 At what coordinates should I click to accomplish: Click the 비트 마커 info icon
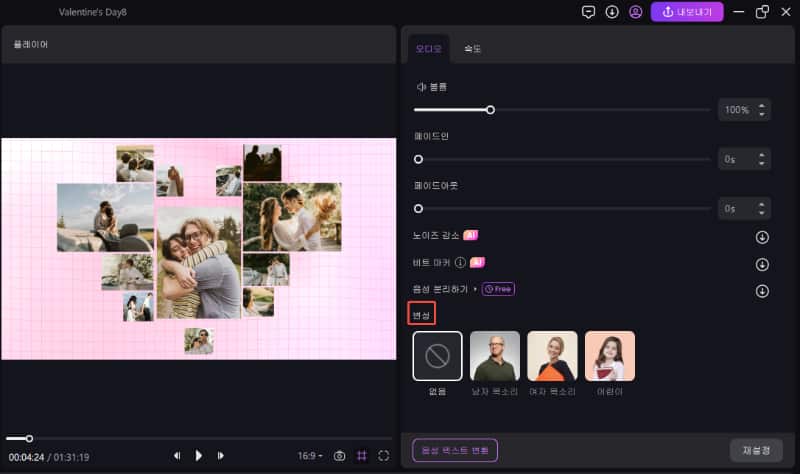[x=460, y=262]
